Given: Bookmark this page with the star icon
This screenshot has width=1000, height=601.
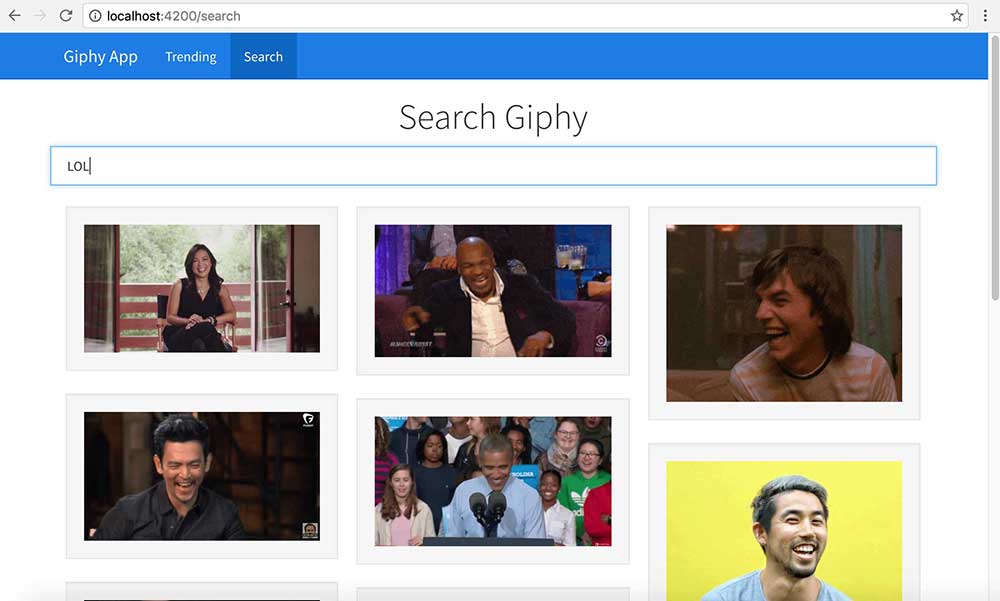Looking at the screenshot, I should [x=957, y=16].
